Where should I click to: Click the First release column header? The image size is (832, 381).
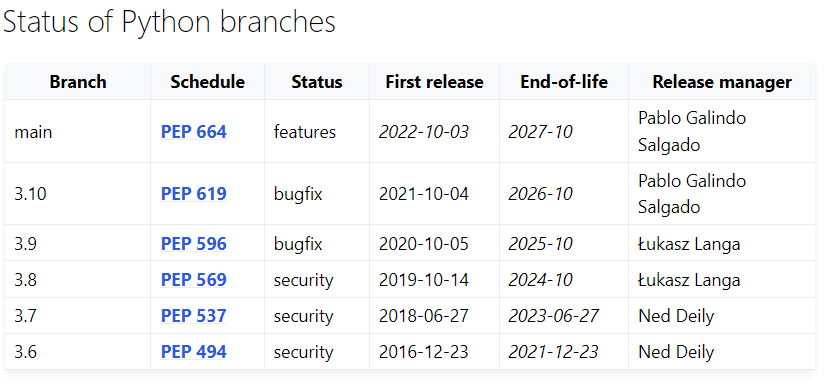(435, 82)
